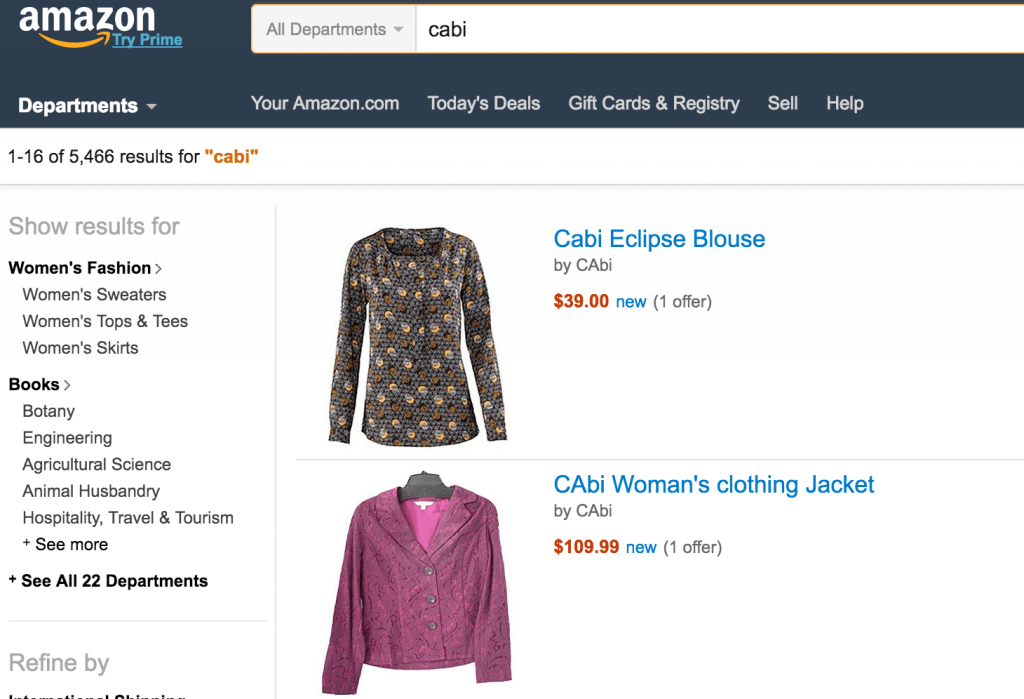
Task: Open Gift Cards & Registry
Action: click(x=654, y=103)
